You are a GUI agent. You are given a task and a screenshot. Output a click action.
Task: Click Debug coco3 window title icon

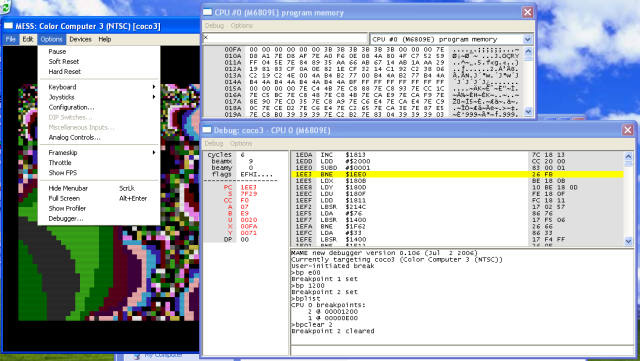coord(207,130)
